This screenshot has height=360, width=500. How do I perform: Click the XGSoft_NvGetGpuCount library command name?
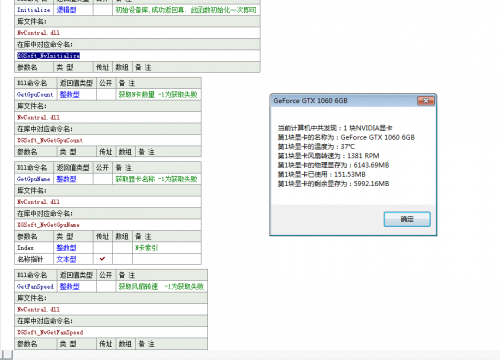(50, 140)
